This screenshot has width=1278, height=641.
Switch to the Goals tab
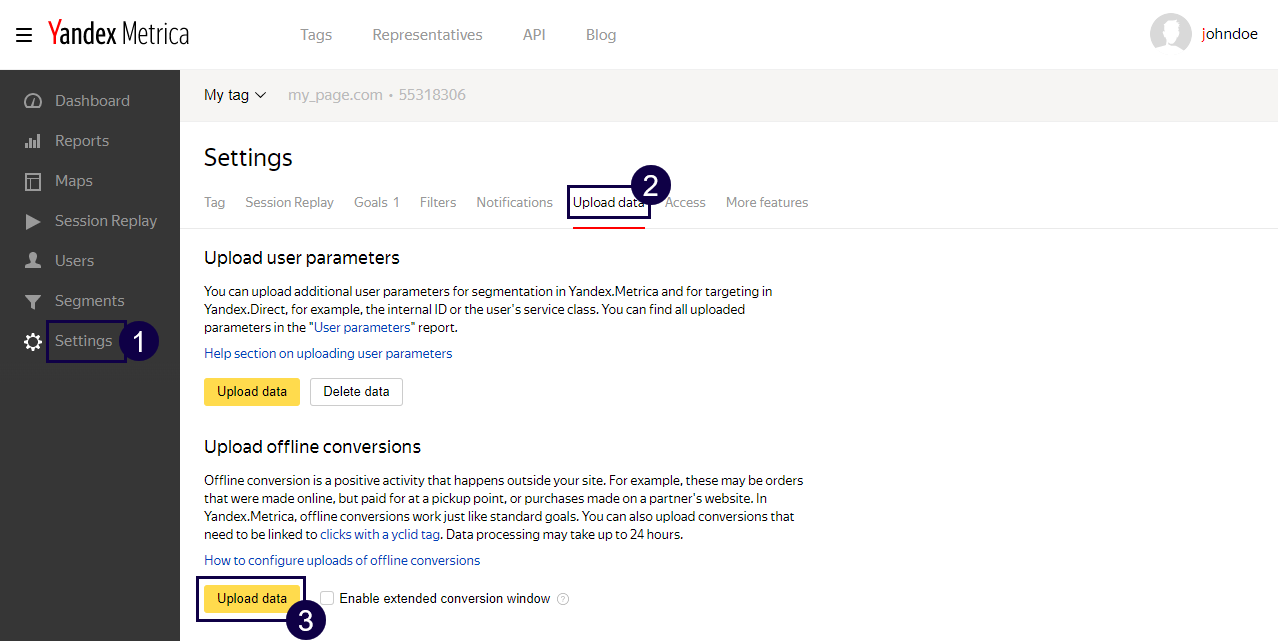tap(377, 202)
